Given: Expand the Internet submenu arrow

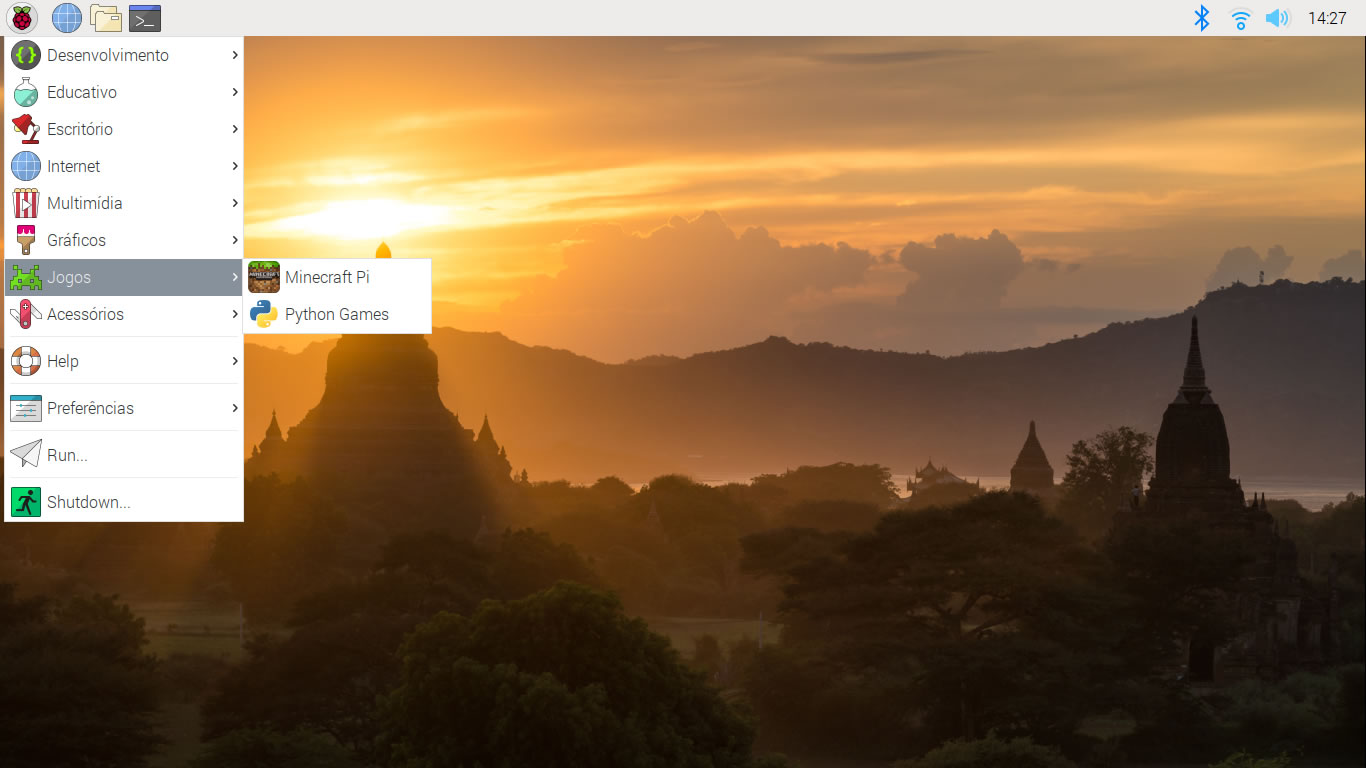Looking at the screenshot, I should coord(235,166).
